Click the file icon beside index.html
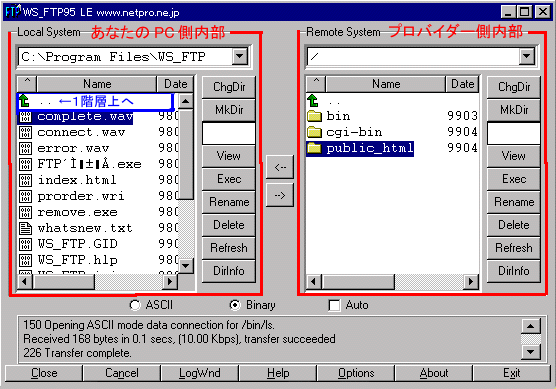556x389 pixels. (25, 180)
